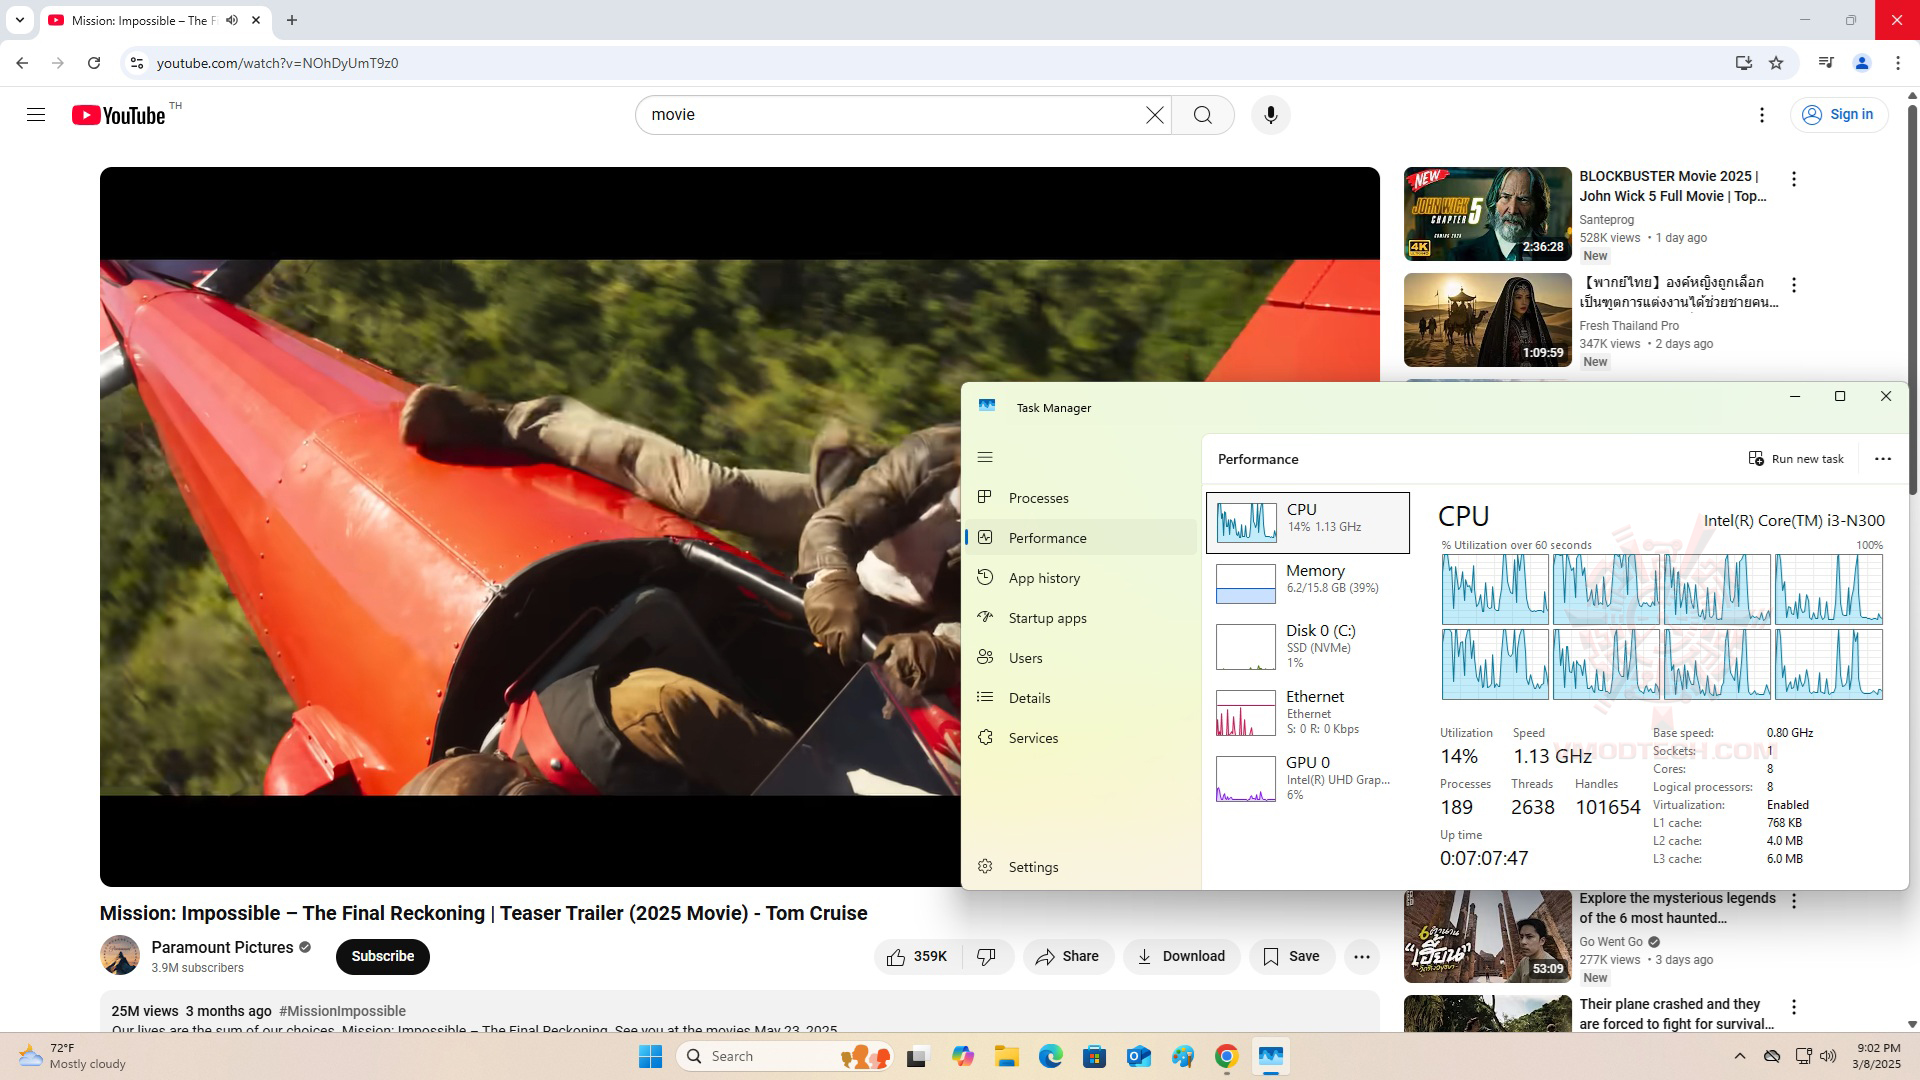Expand the video's more actions ellipsis
1920x1080 pixels.
point(1361,957)
